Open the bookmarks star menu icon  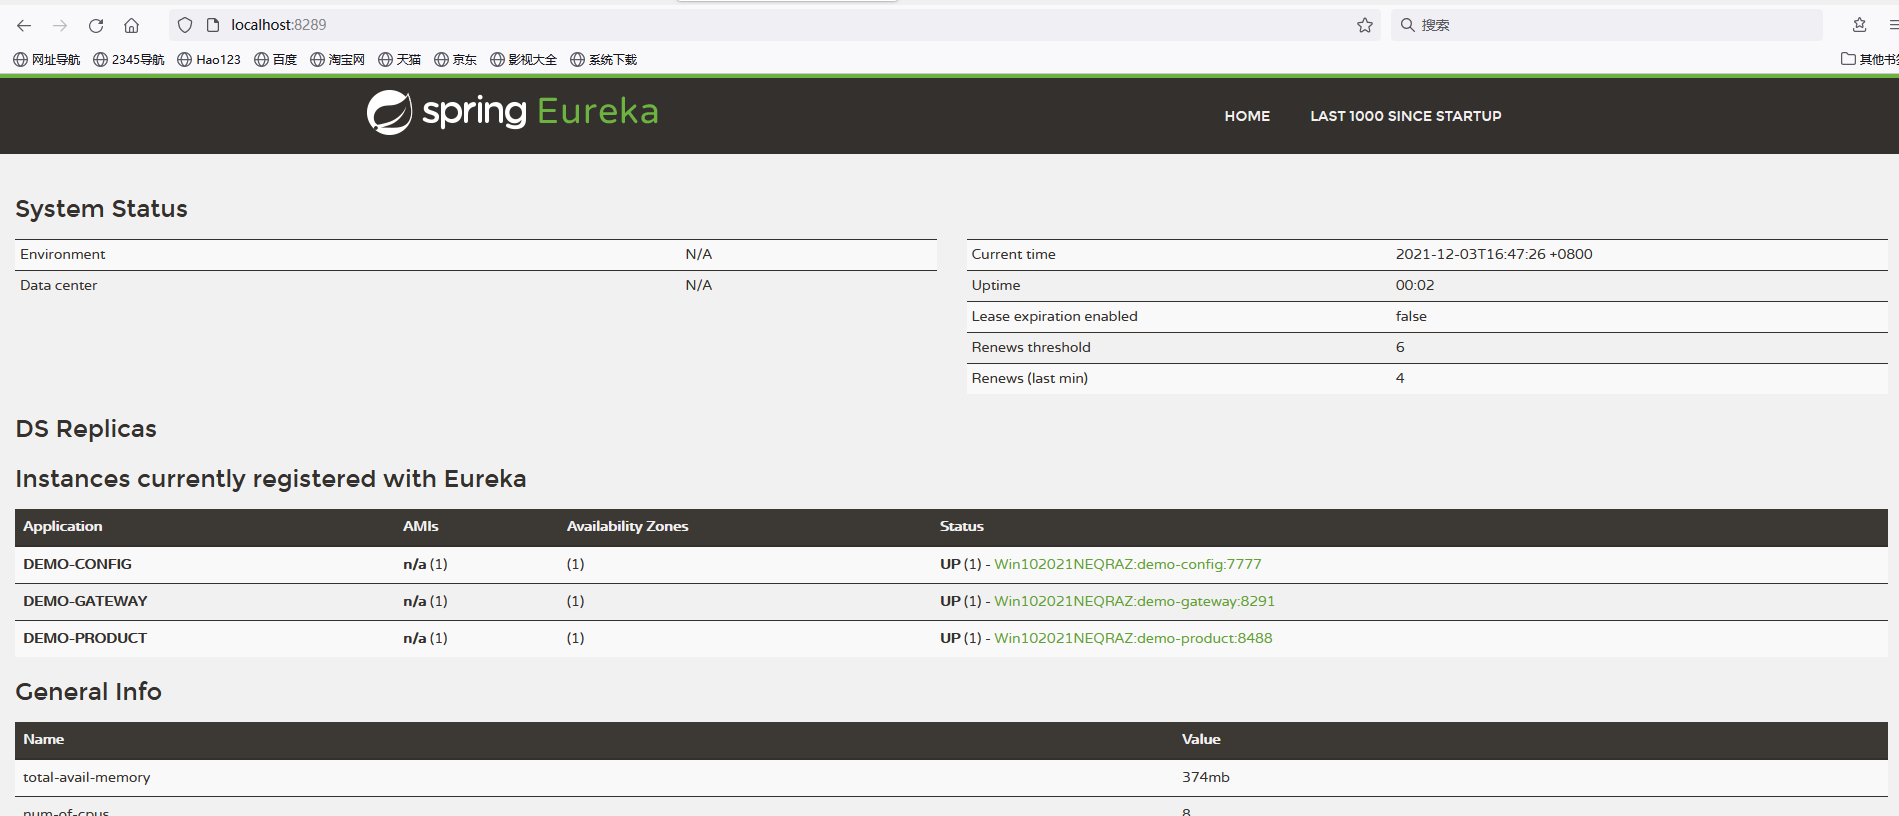1859,25
